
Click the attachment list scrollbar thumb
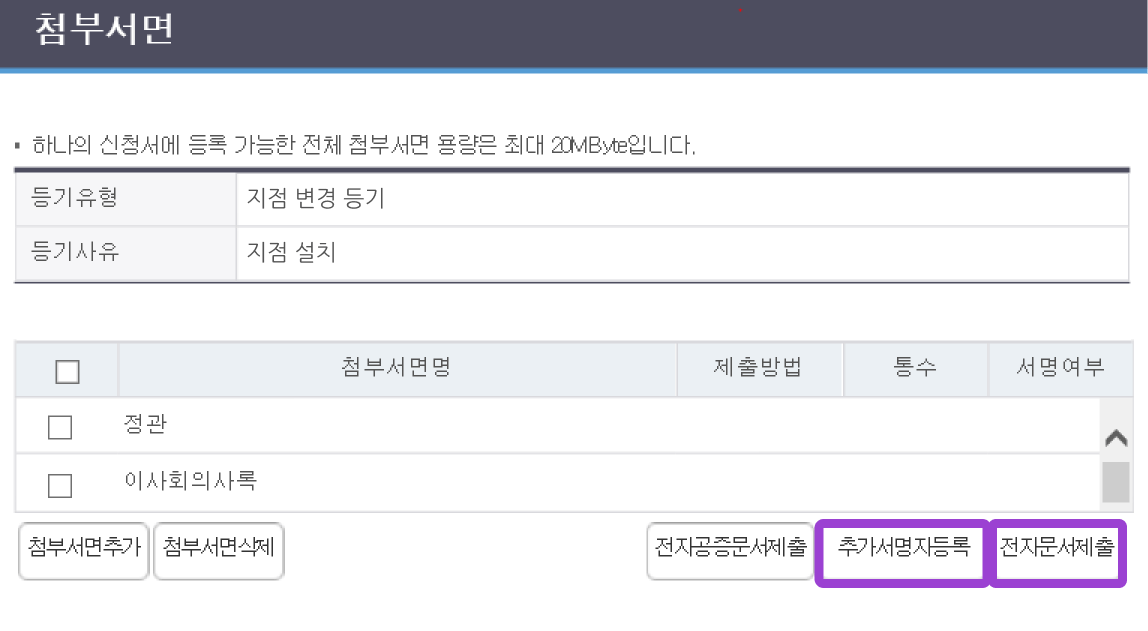pos(1115,481)
